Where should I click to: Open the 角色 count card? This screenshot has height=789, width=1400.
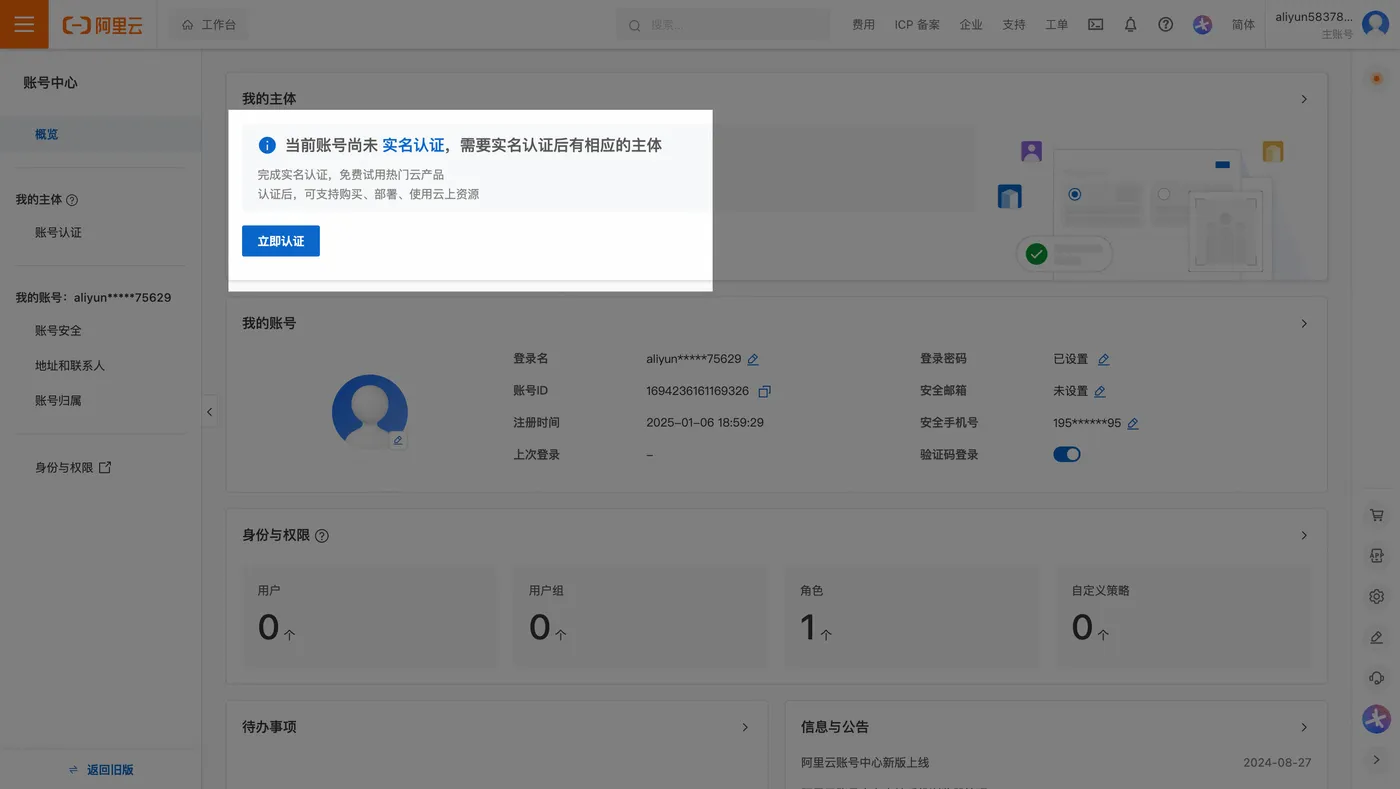912,617
